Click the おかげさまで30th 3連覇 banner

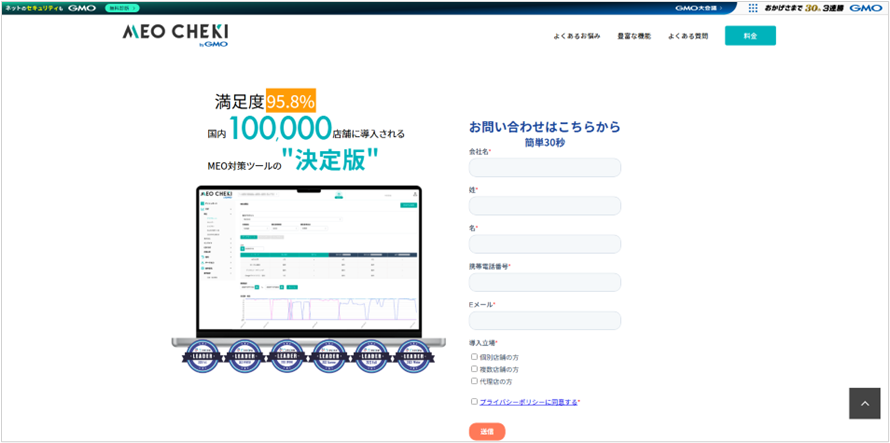tap(805, 8)
